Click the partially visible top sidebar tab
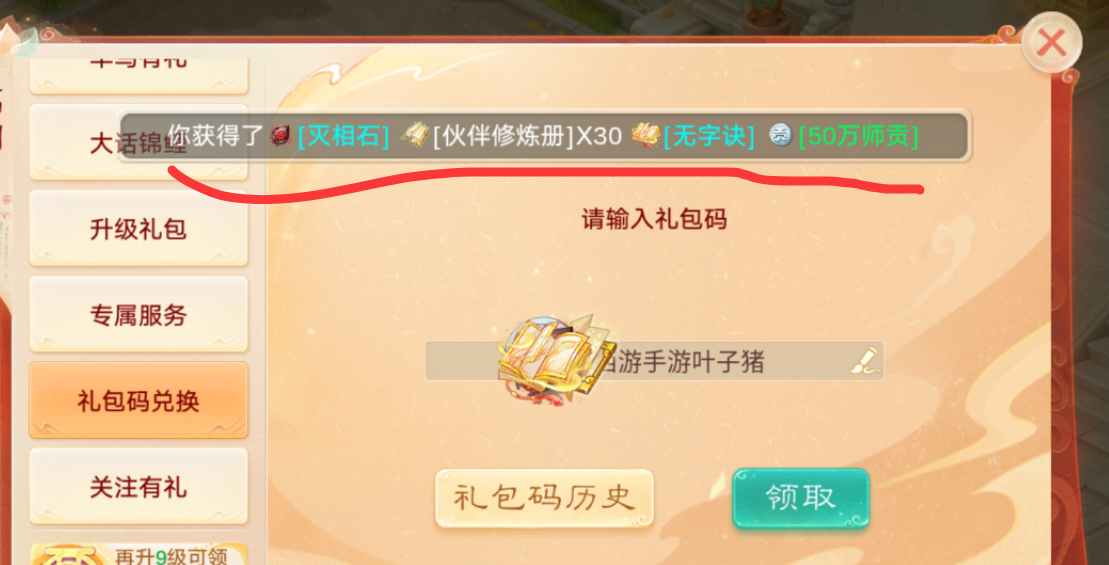The height and width of the screenshot is (565, 1109). tap(139, 76)
